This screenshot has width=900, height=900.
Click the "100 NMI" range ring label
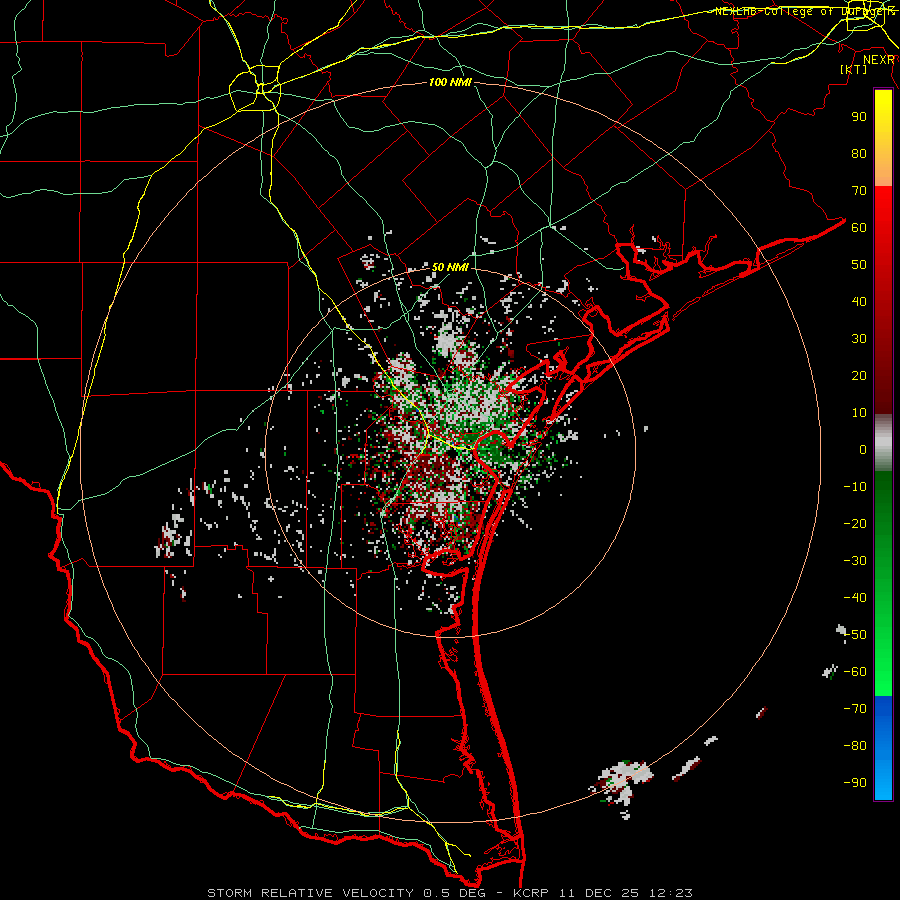click(450, 83)
